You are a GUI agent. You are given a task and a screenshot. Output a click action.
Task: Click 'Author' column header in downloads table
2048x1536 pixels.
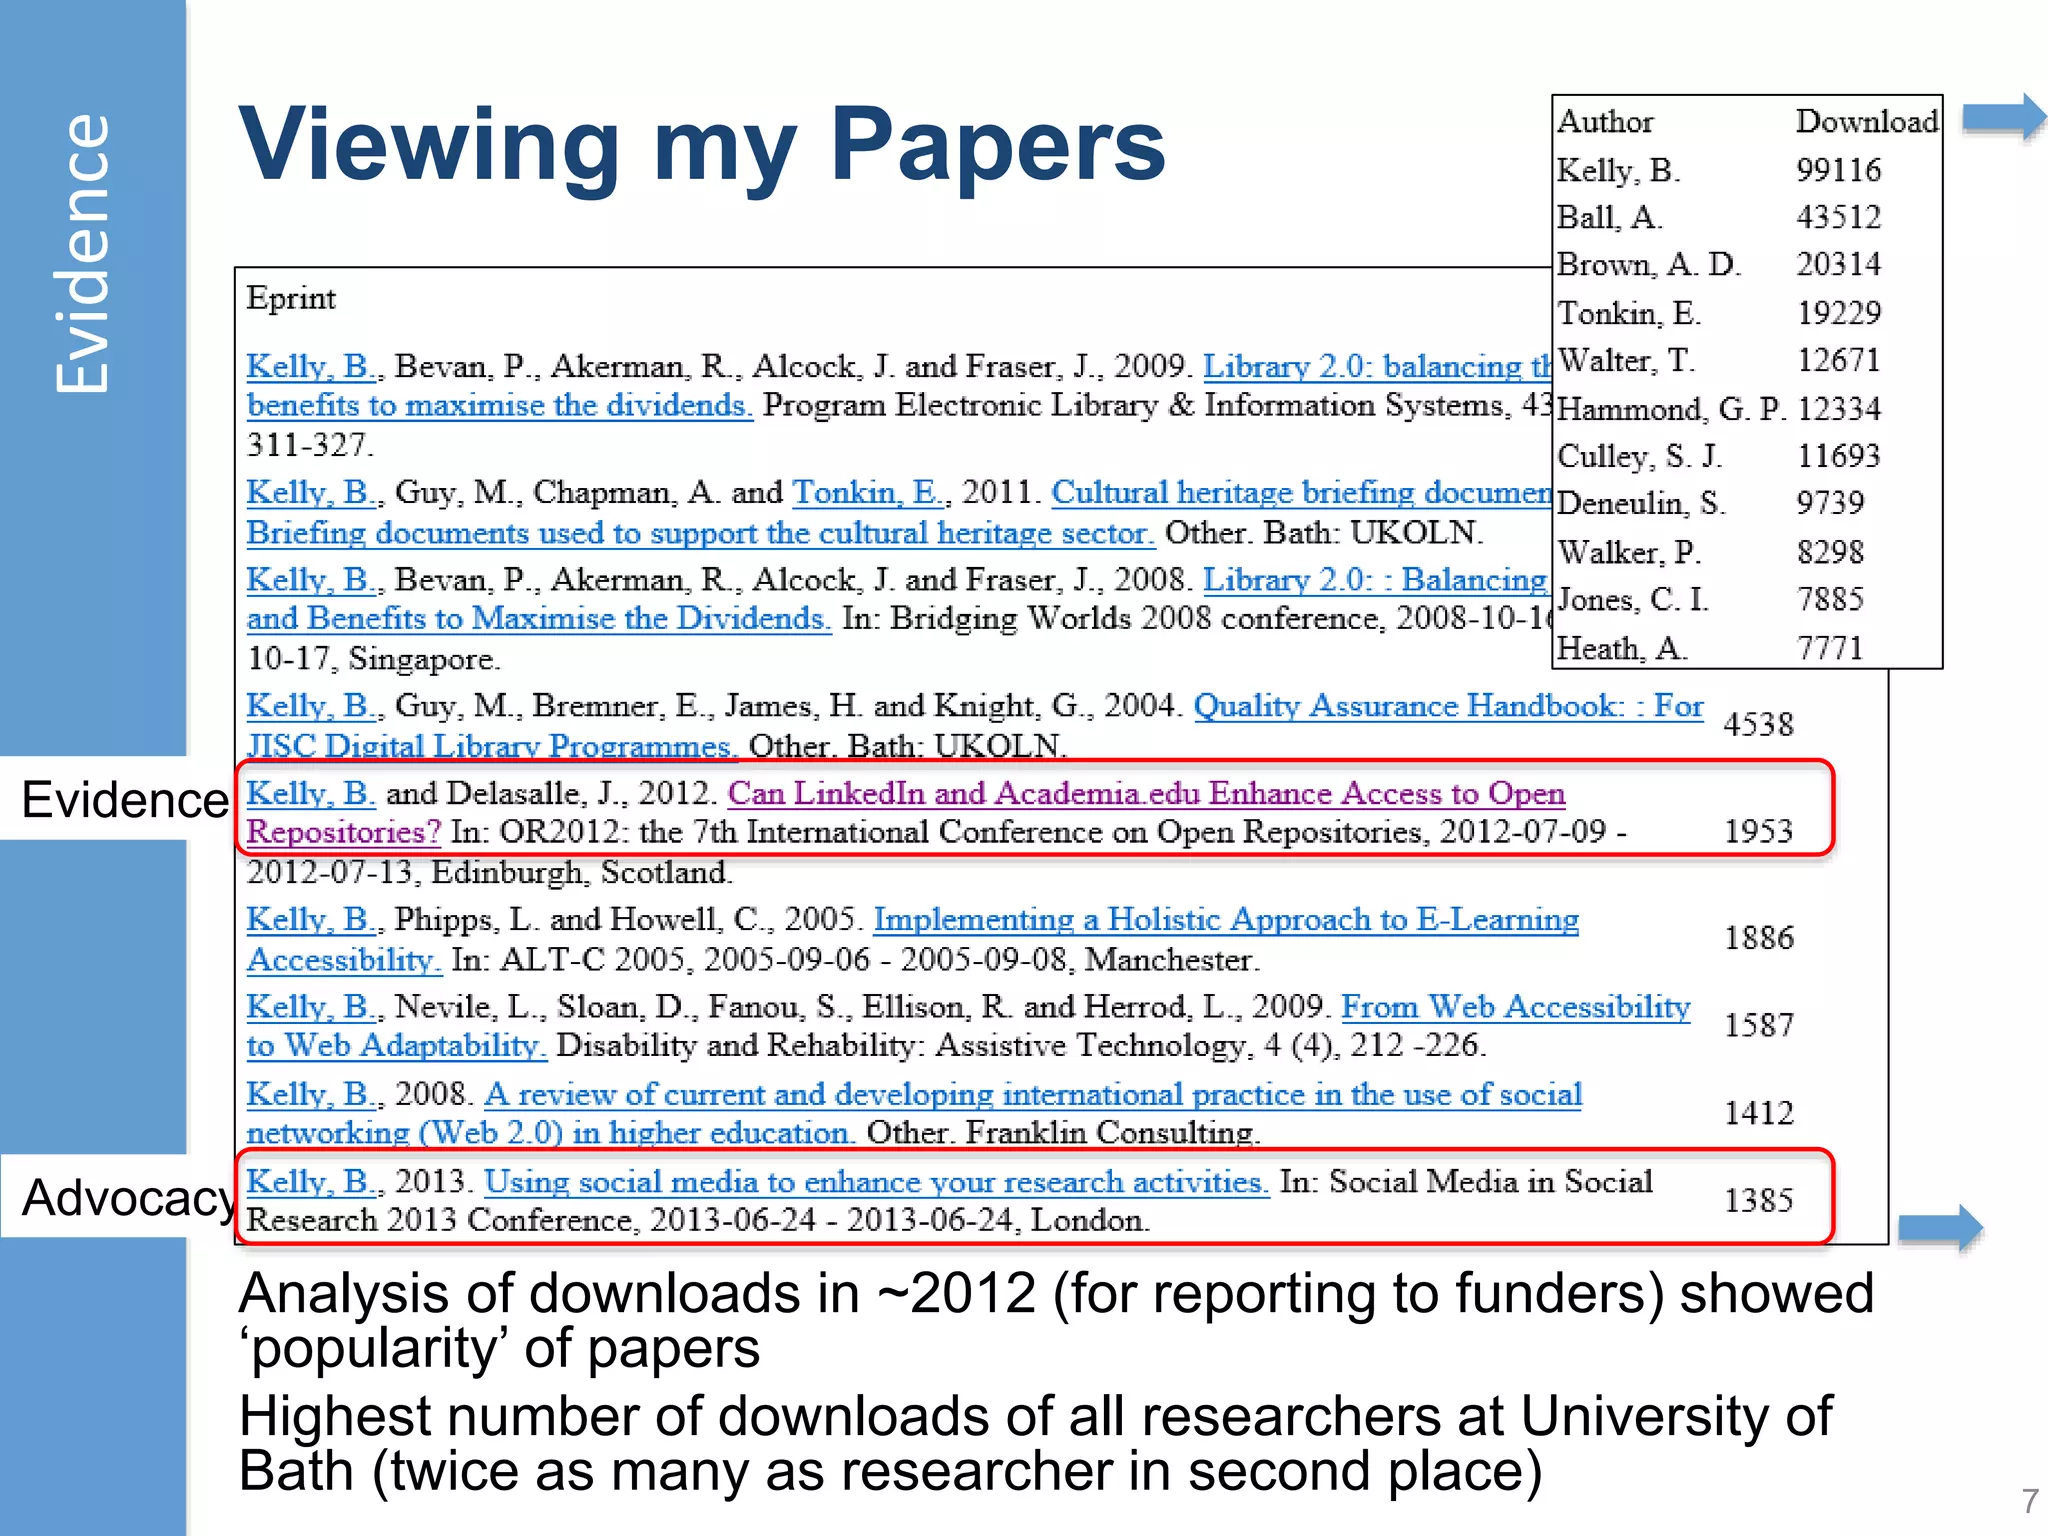point(1605,122)
